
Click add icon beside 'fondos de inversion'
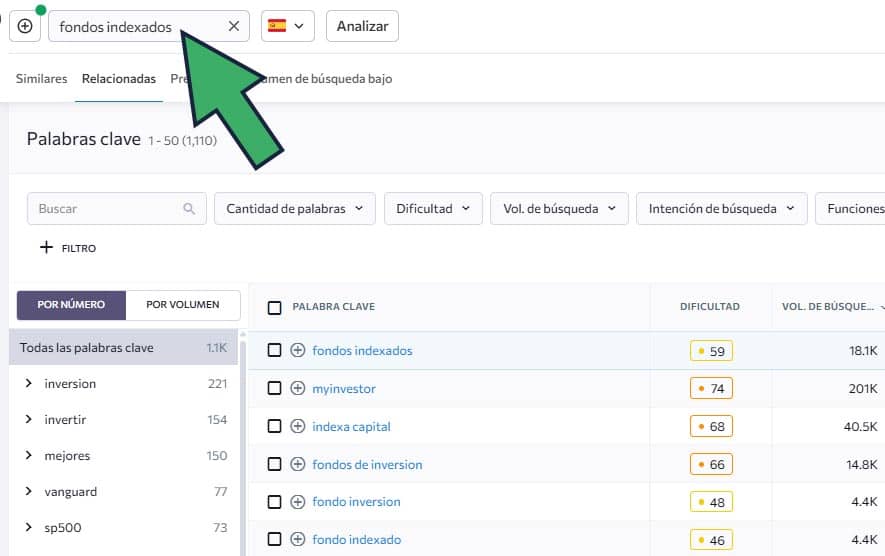click(x=297, y=464)
